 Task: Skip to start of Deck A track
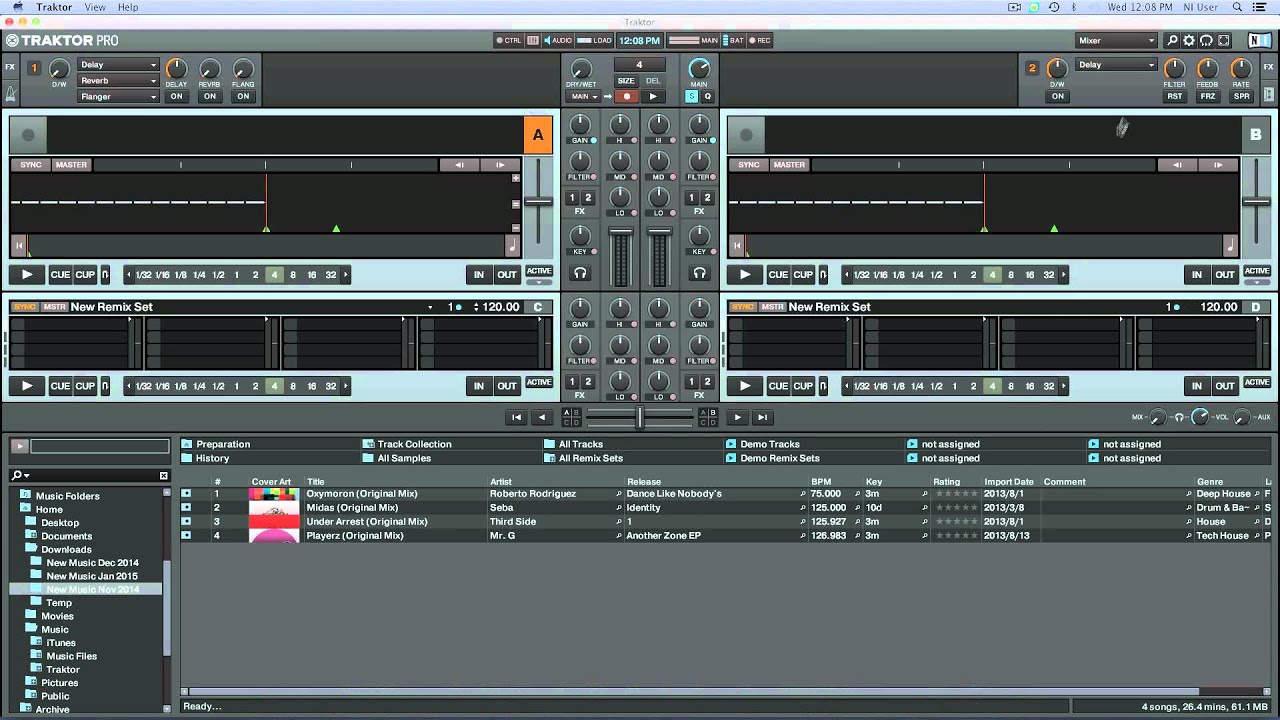[18, 245]
